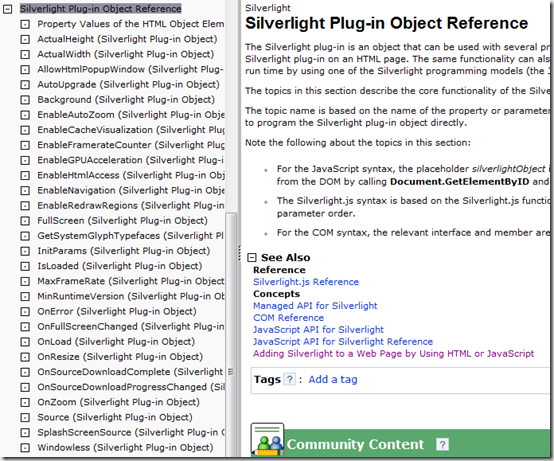Open the EnableAutoZoom topic
Screen dimensions: 554x461
point(131,115)
